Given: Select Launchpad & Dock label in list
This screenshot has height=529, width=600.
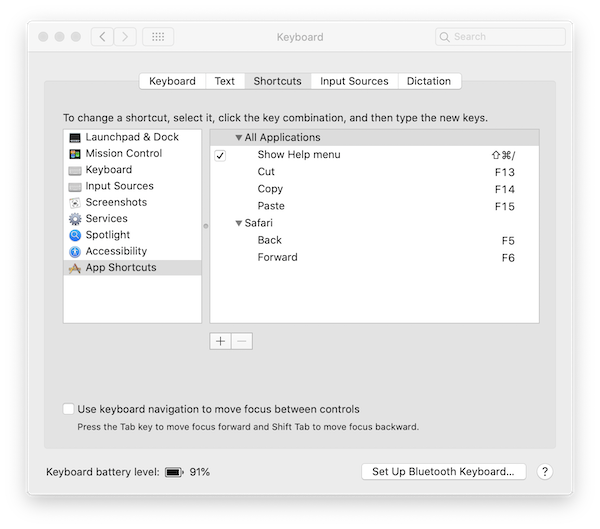Looking at the screenshot, I should coord(132,137).
